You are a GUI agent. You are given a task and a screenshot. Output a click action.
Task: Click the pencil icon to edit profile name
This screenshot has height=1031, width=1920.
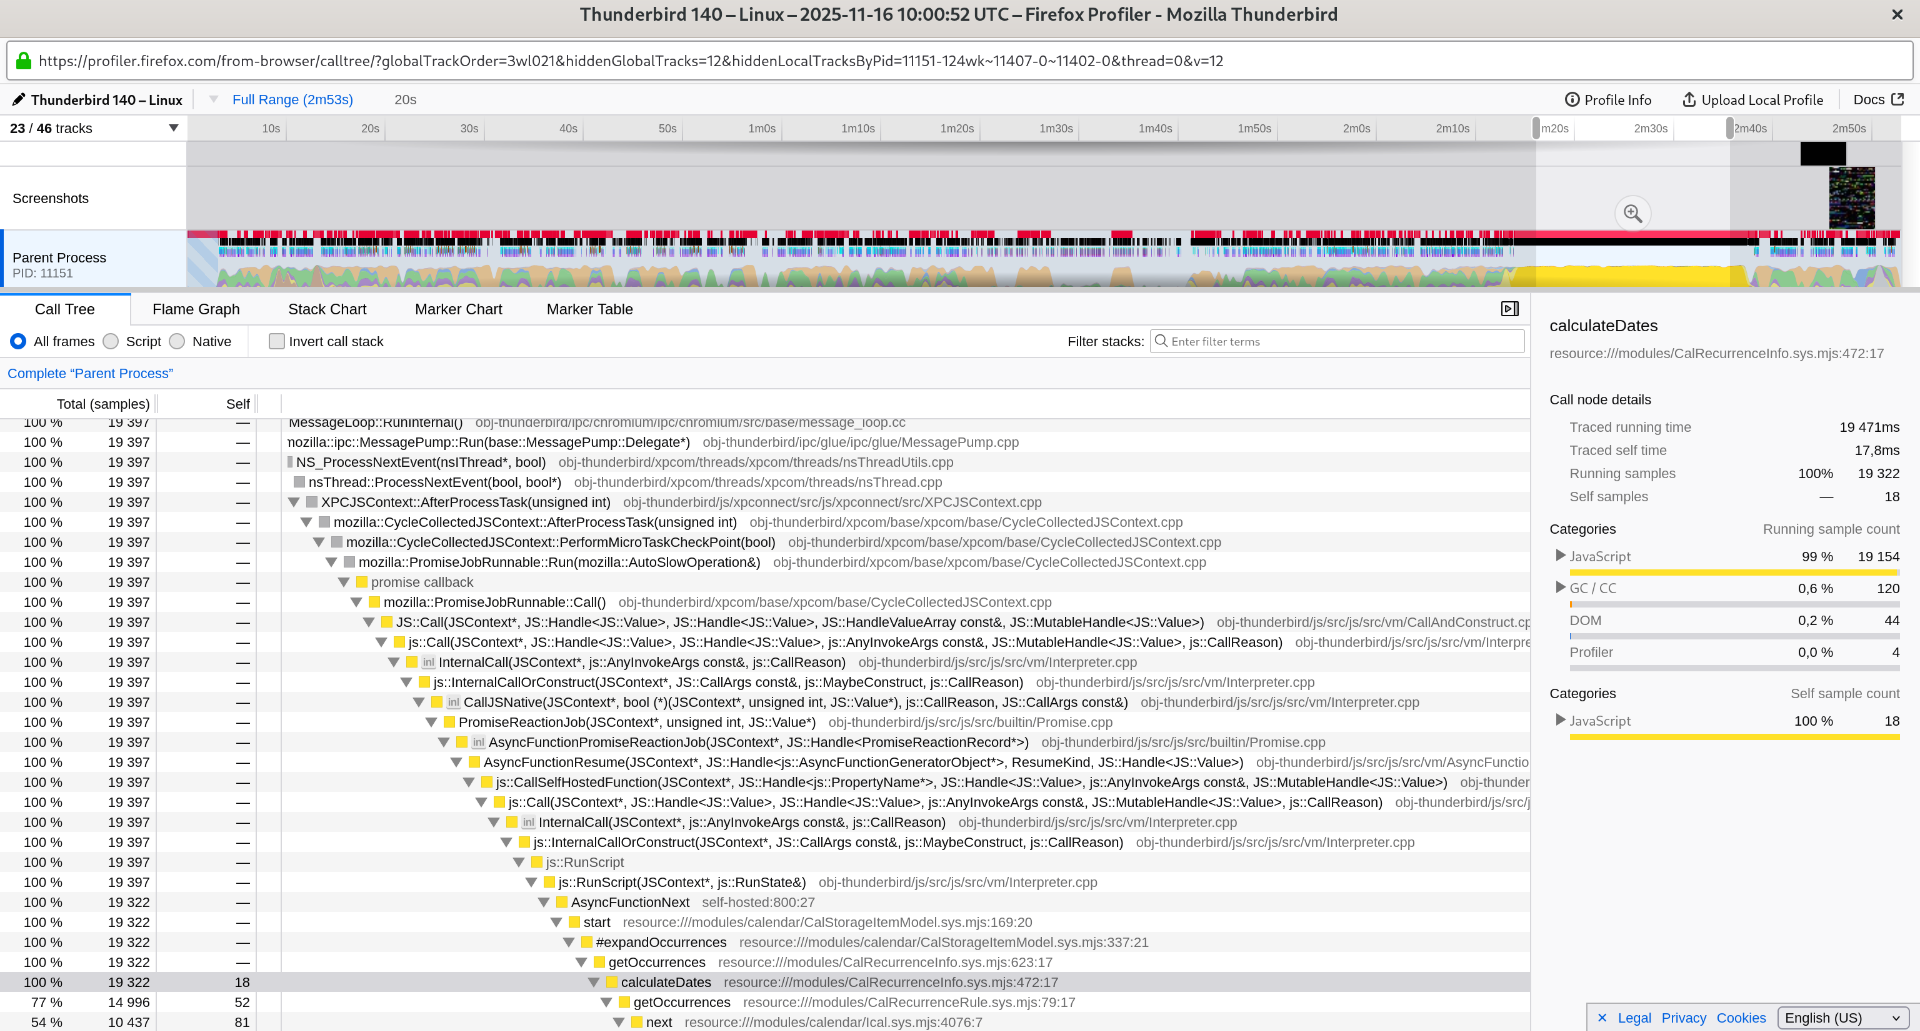(18, 99)
